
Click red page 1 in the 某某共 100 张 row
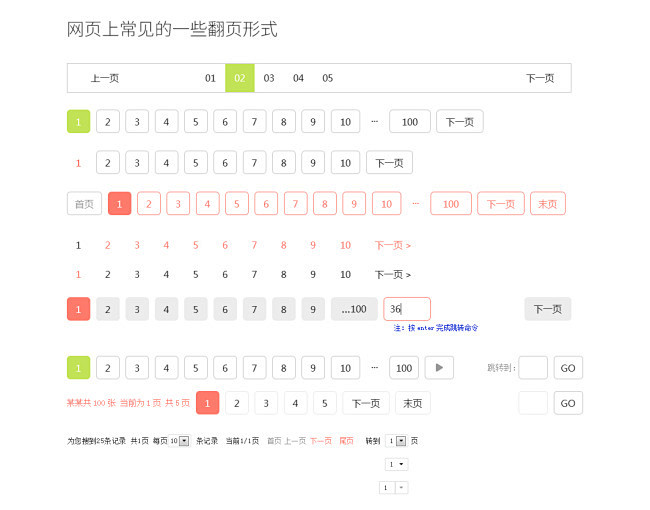coord(207,403)
